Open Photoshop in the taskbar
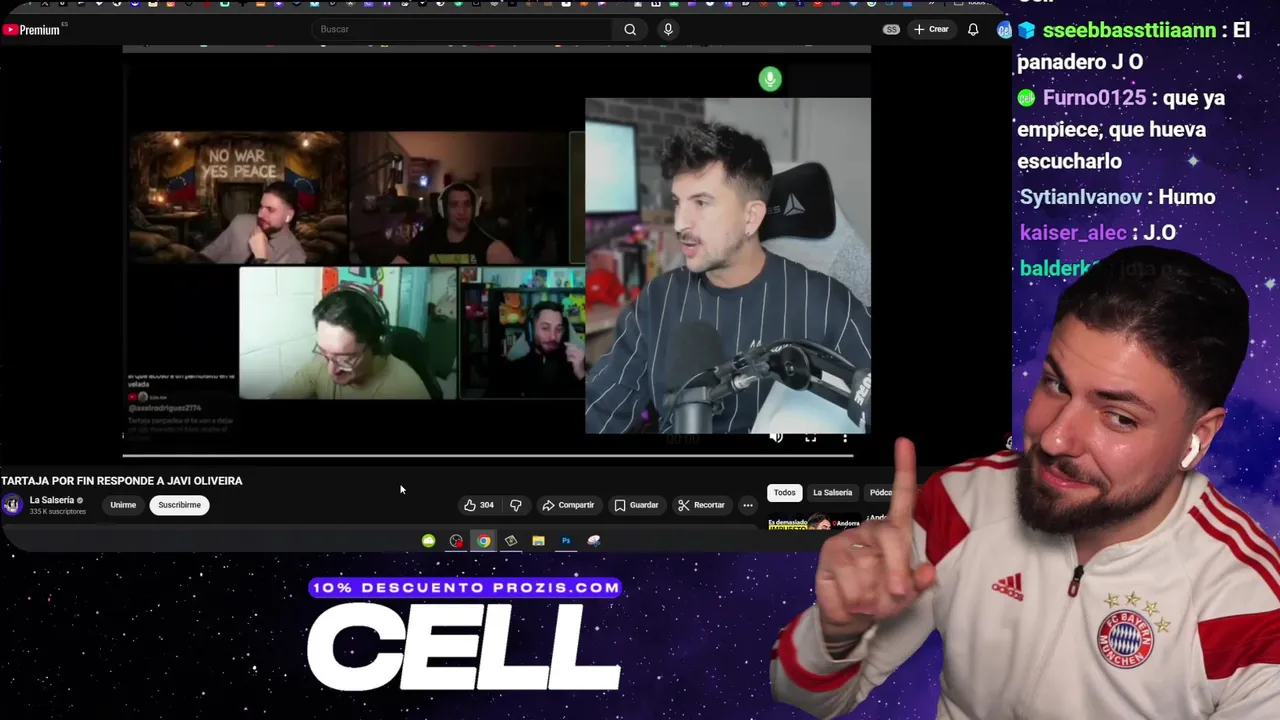The image size is (1280, 720). click(x=566, y=541)
